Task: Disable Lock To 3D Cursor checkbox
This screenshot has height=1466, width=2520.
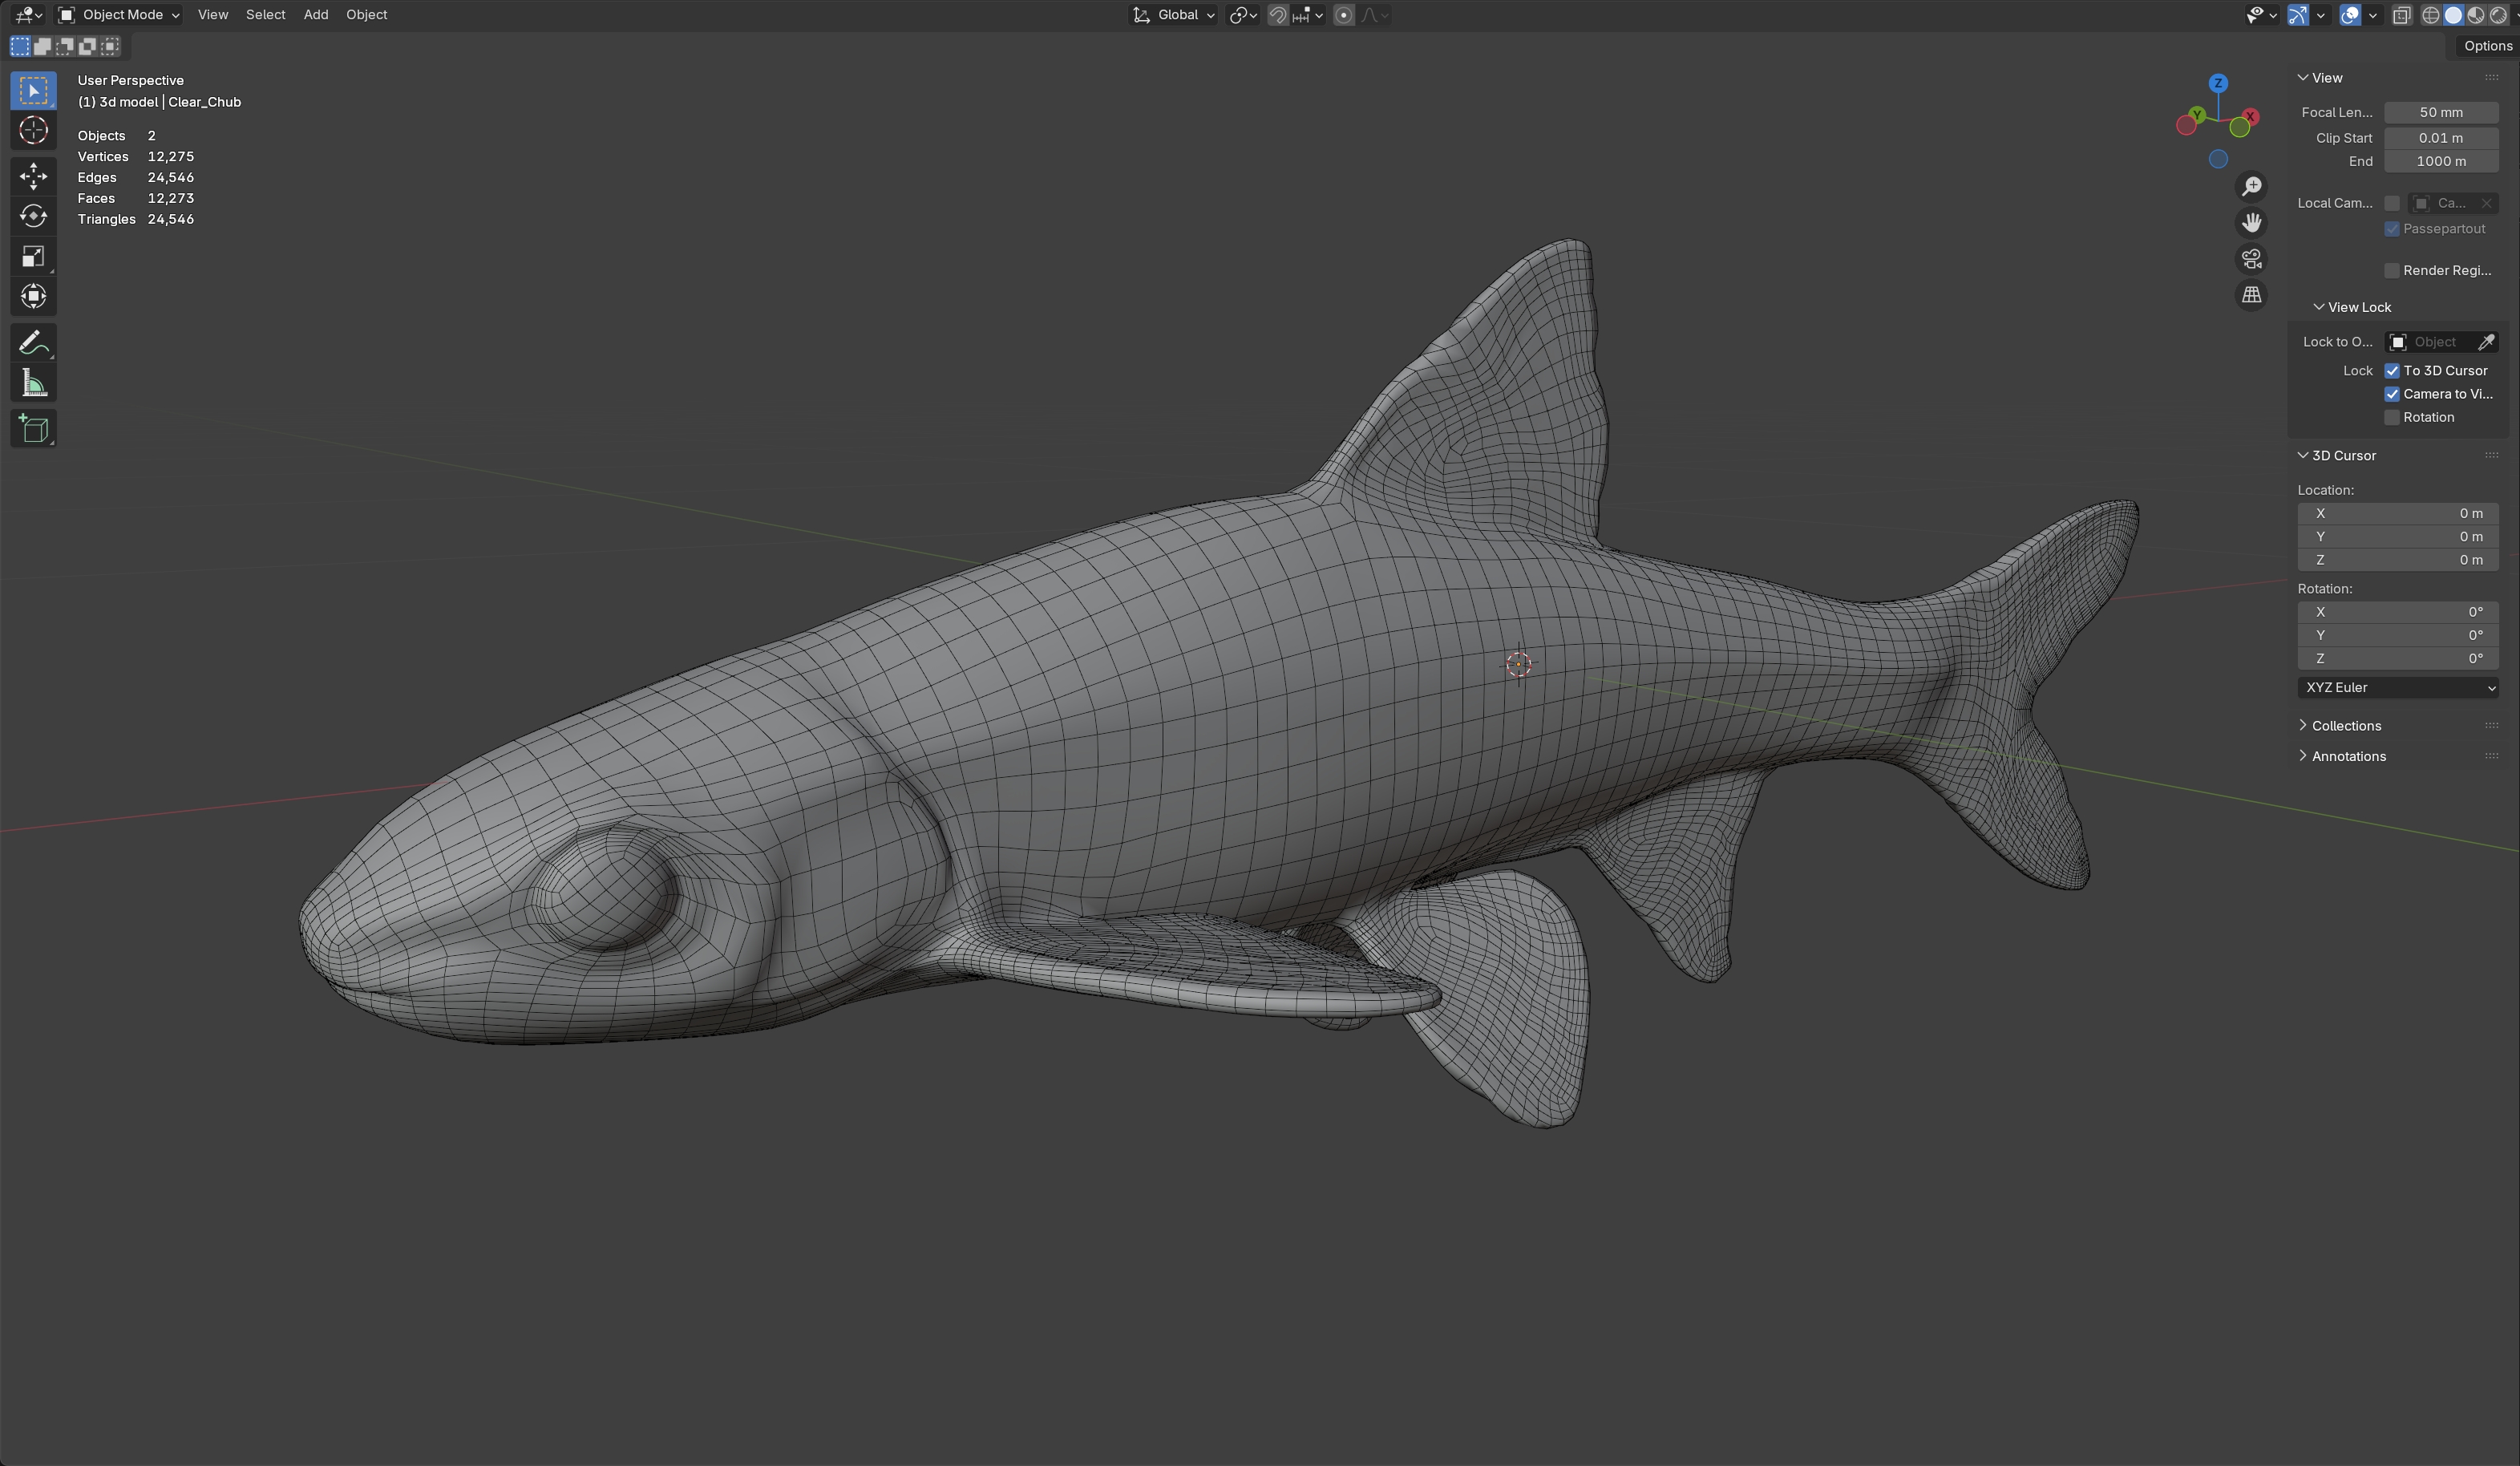Action: [2392, 371]
